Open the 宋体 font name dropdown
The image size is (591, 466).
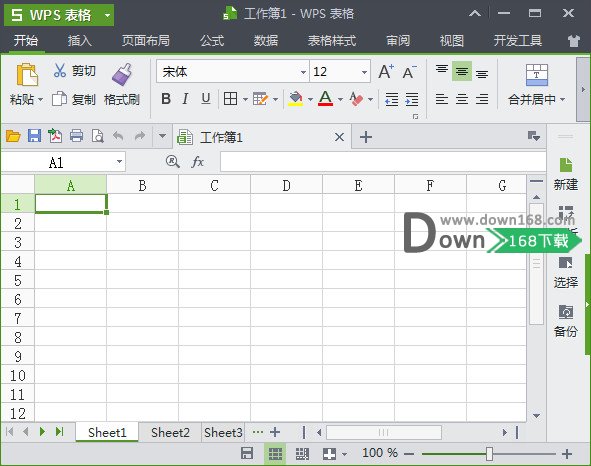[x=303, y=72]
